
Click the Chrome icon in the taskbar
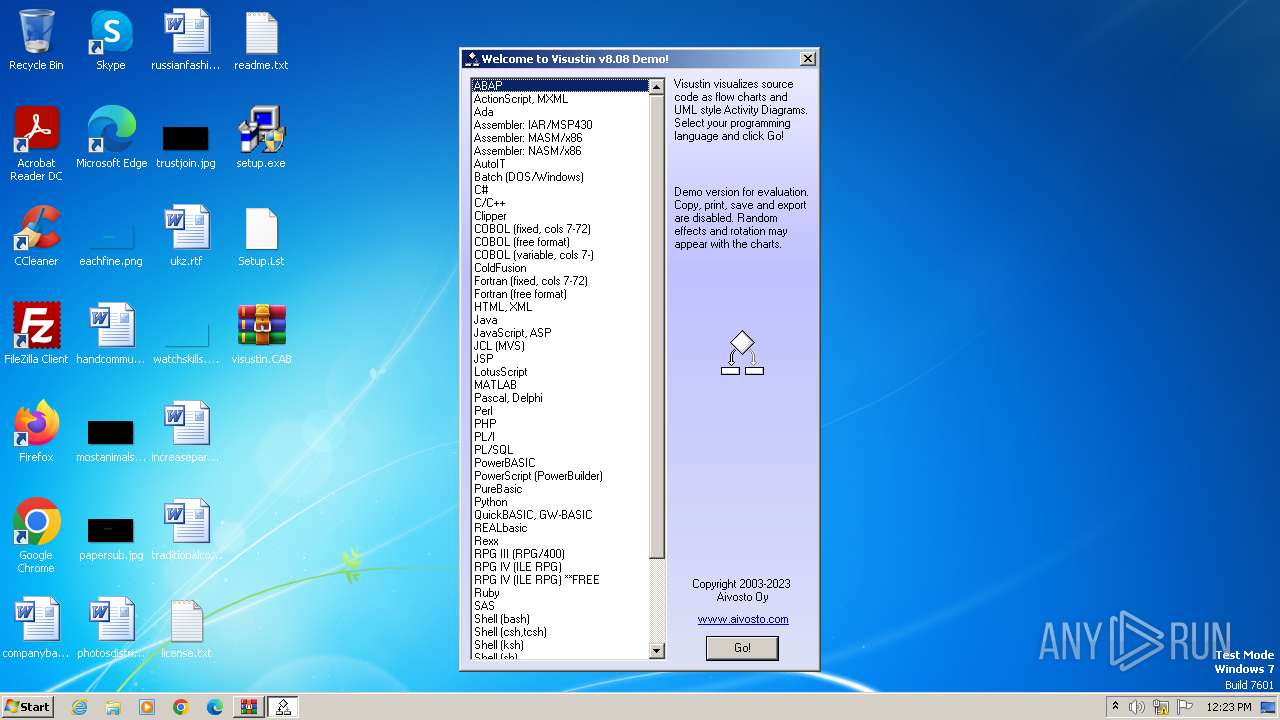pos(181,707)
